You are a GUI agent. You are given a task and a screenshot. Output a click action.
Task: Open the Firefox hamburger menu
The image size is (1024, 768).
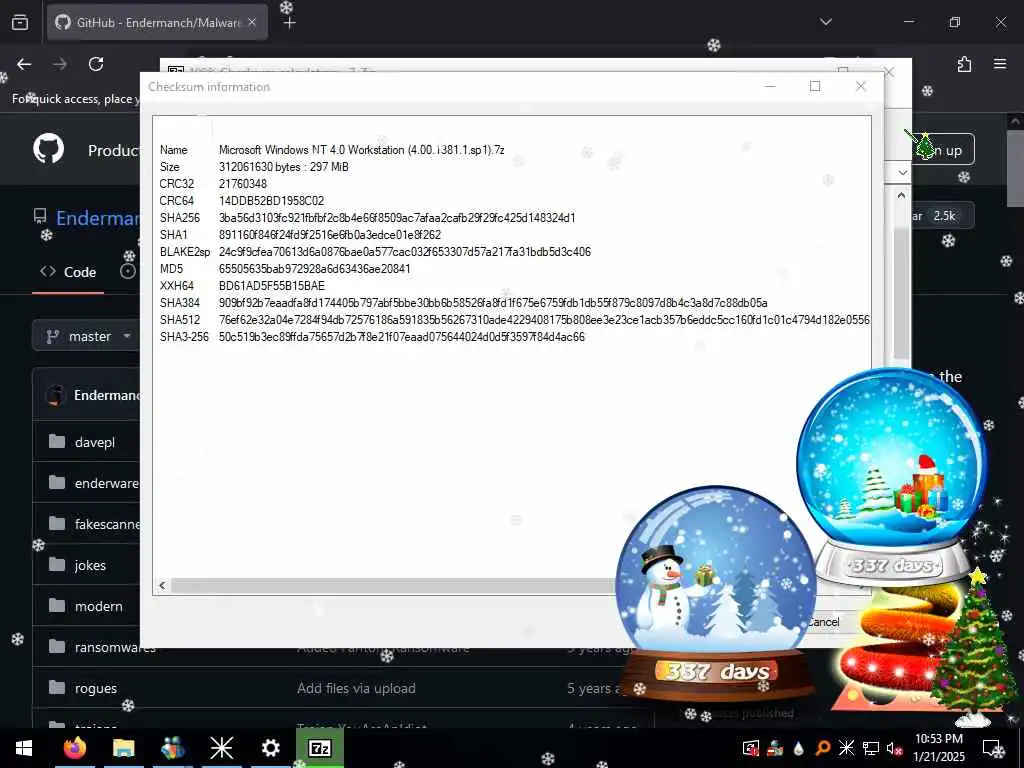point(1000,64)
